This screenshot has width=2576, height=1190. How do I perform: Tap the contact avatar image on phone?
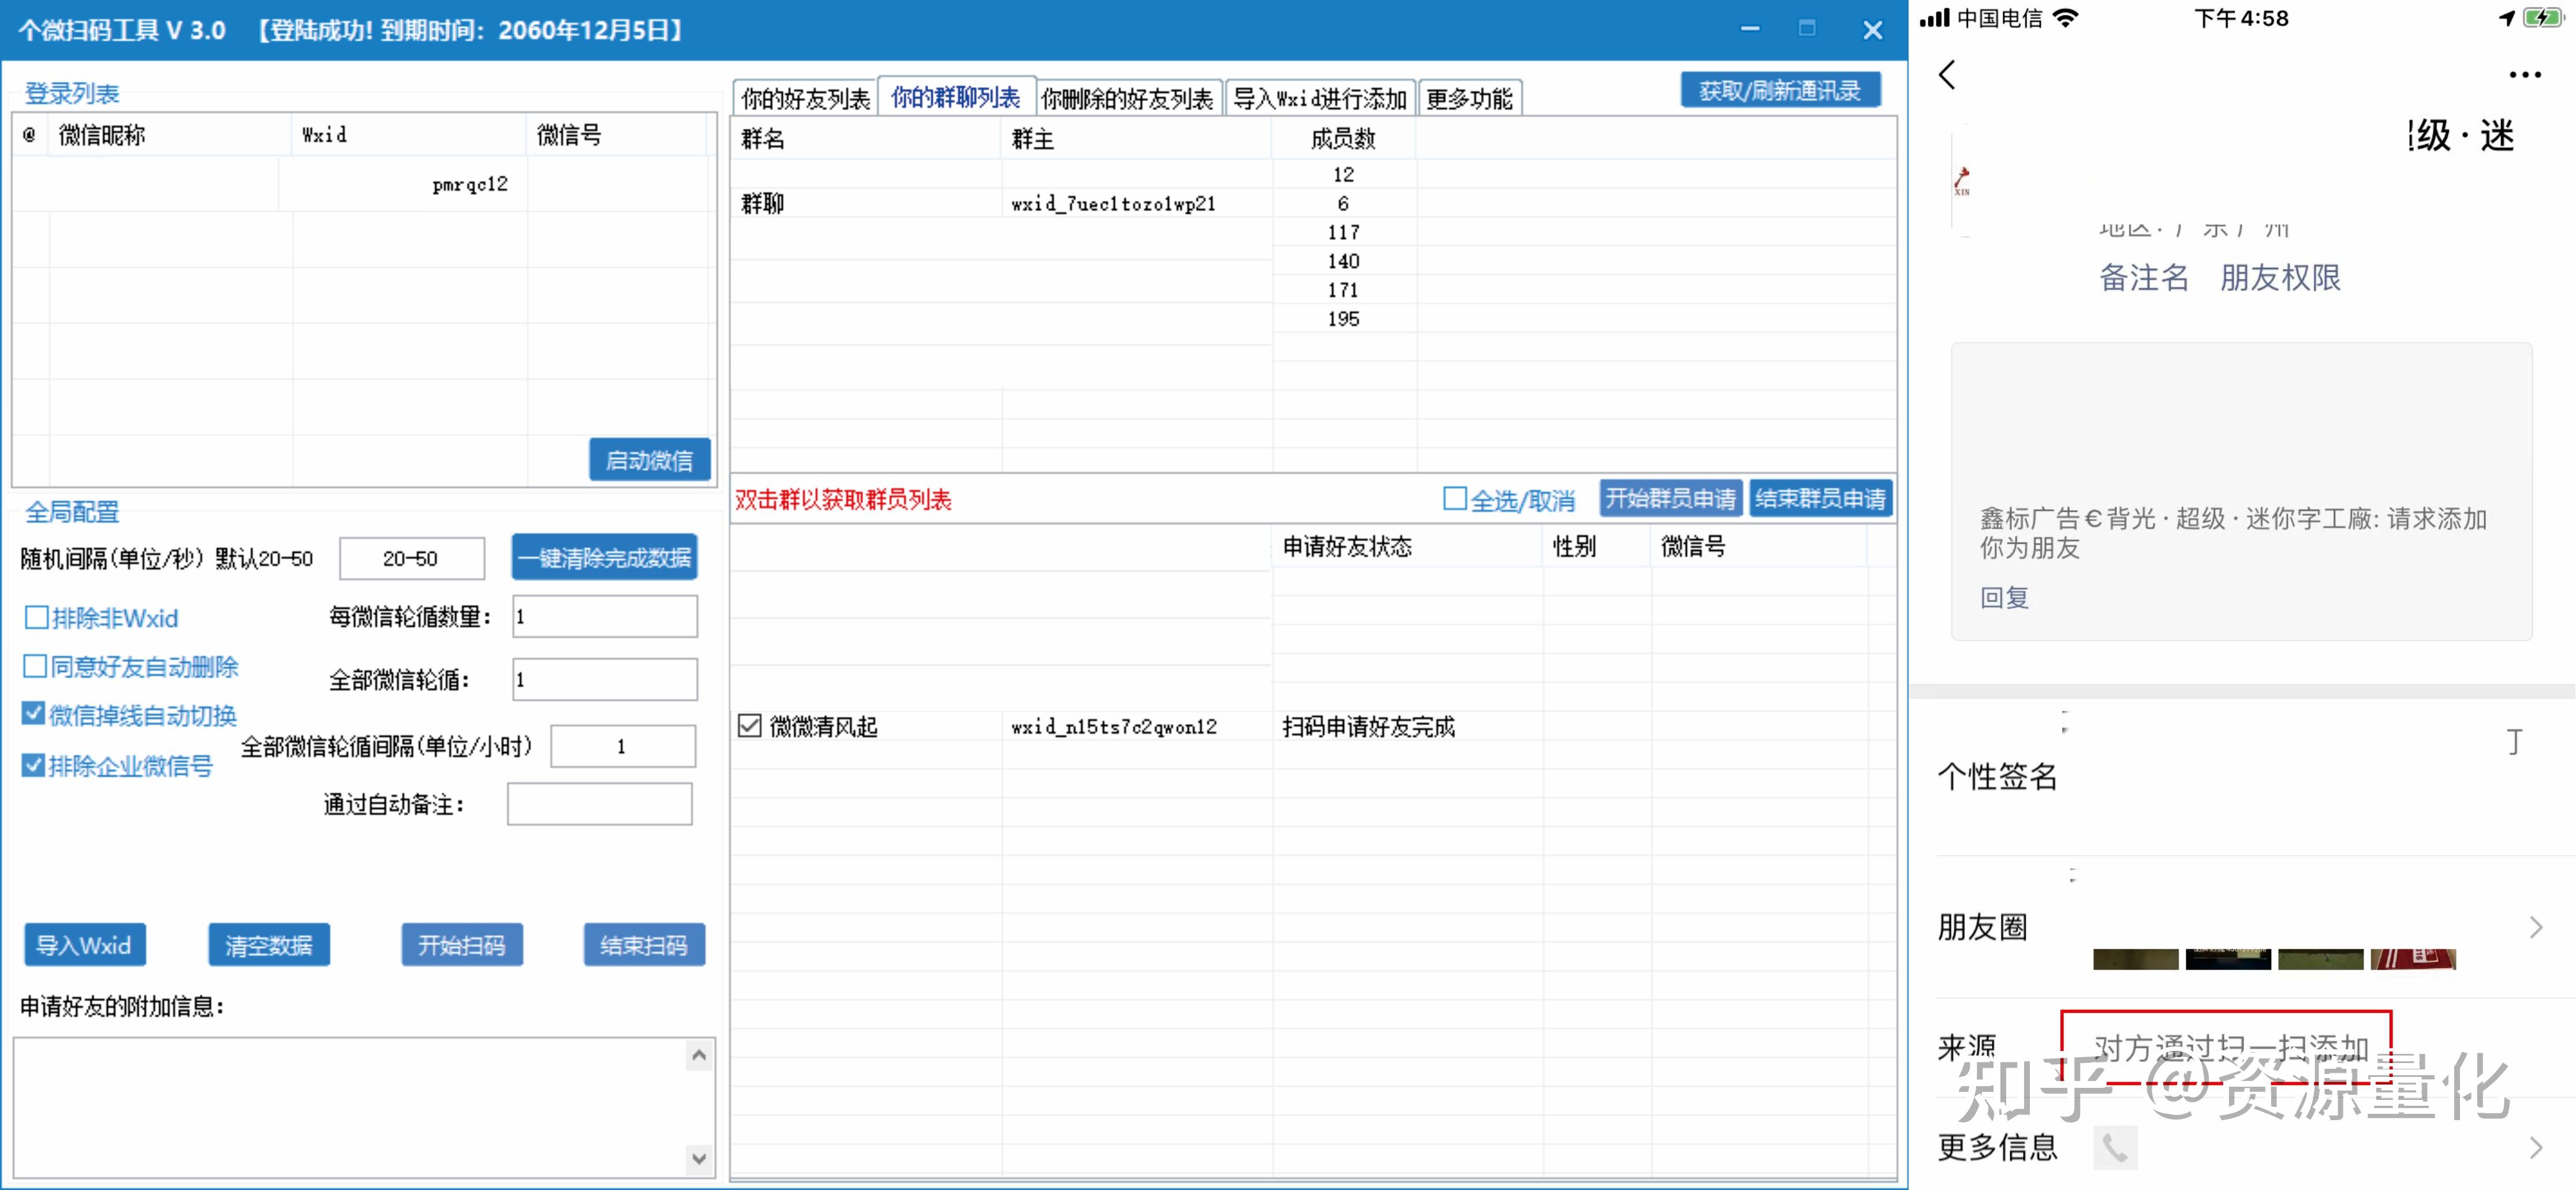[1963, 181]
